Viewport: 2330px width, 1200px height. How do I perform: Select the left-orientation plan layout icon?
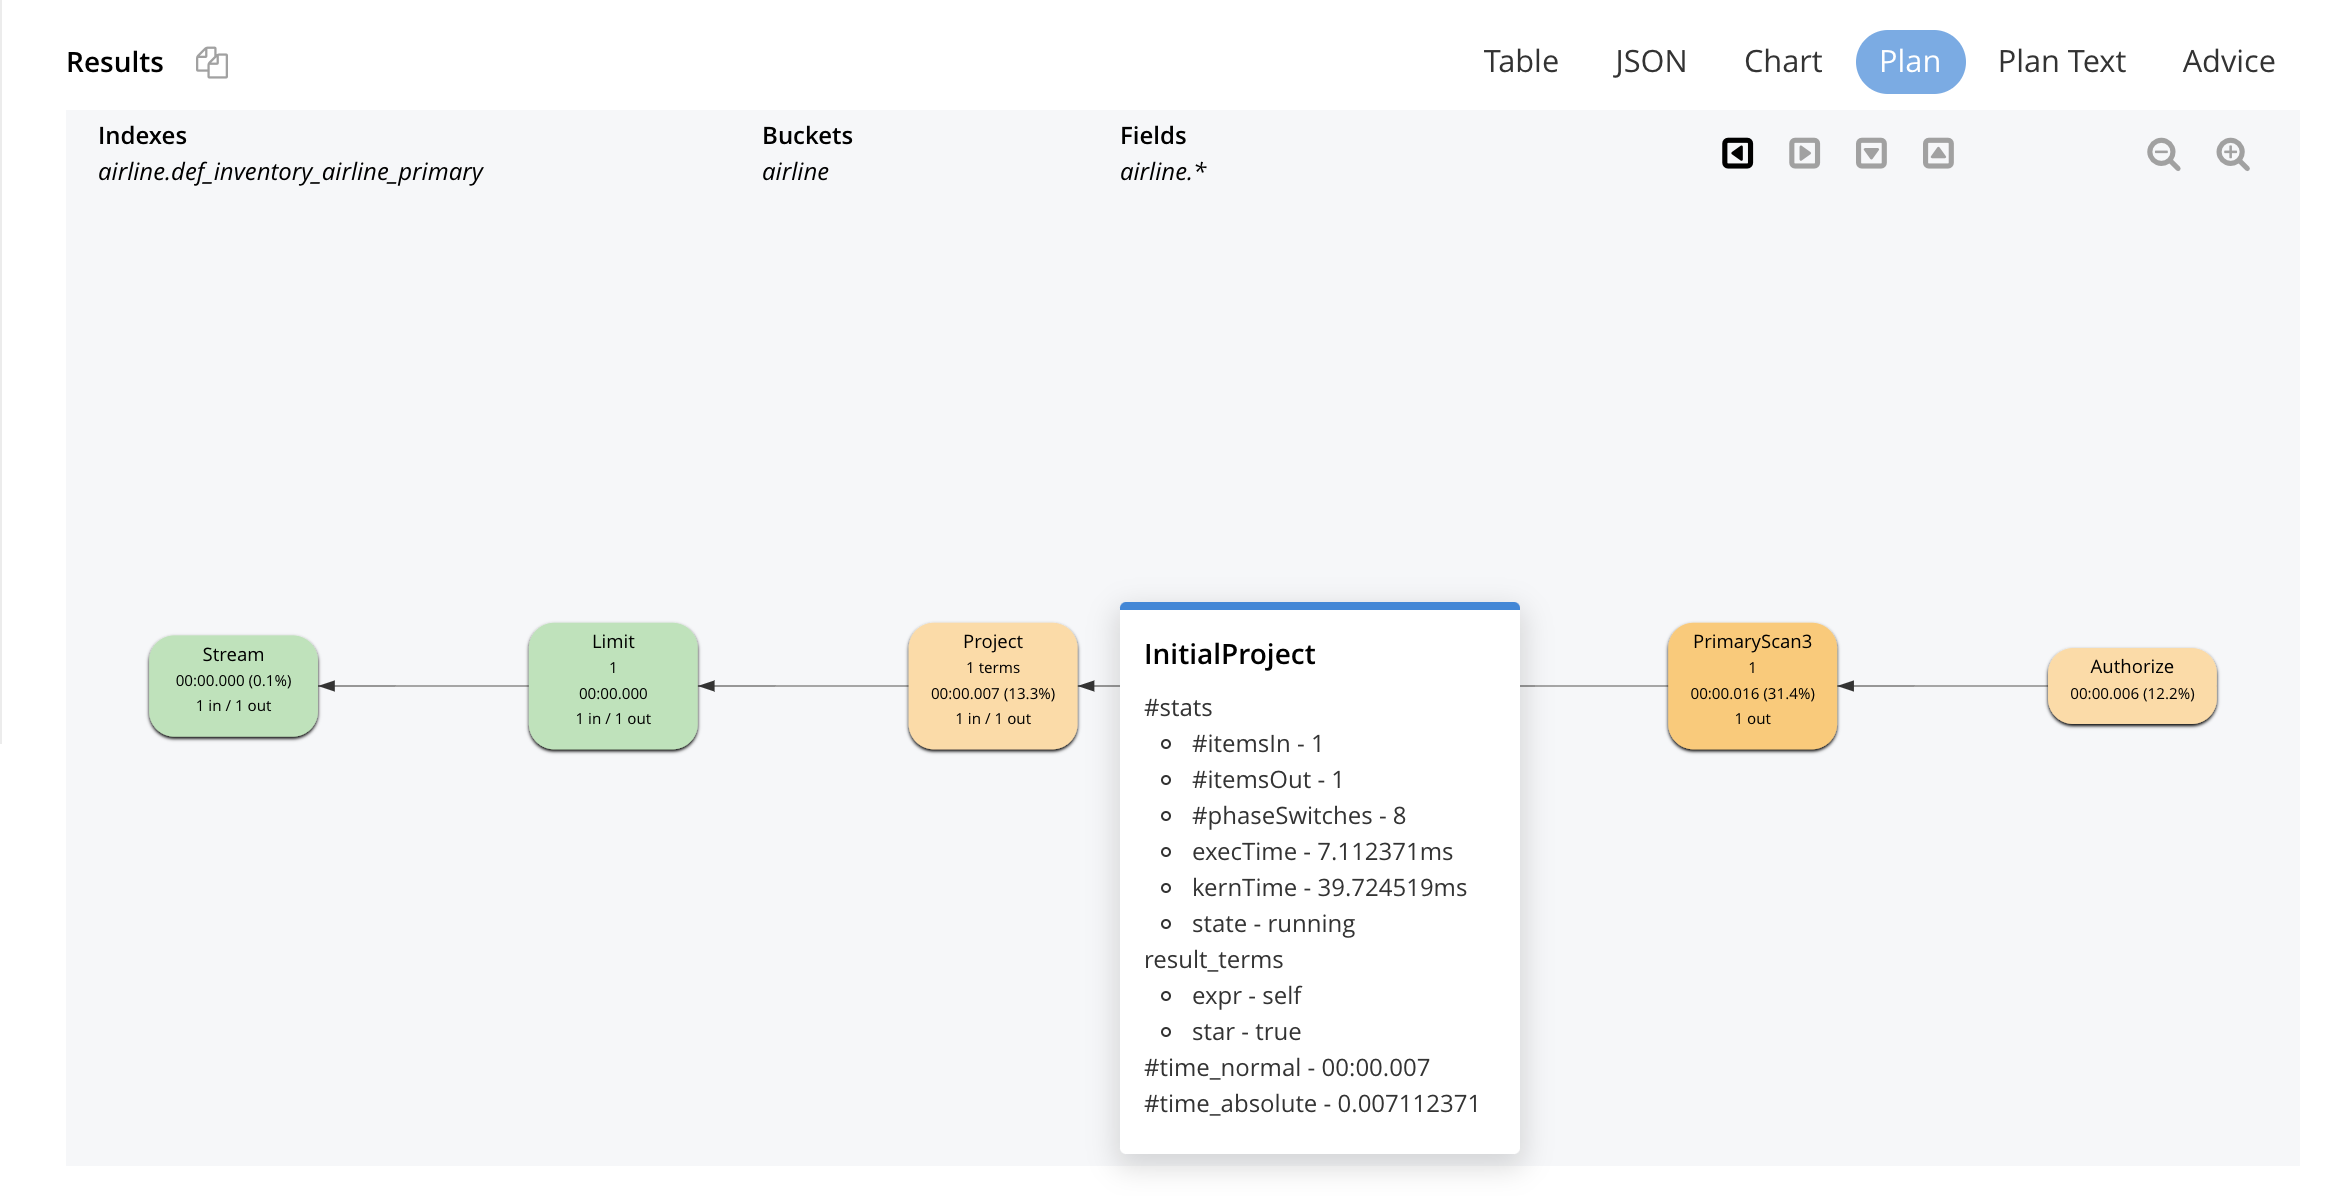pos(1737,153)
